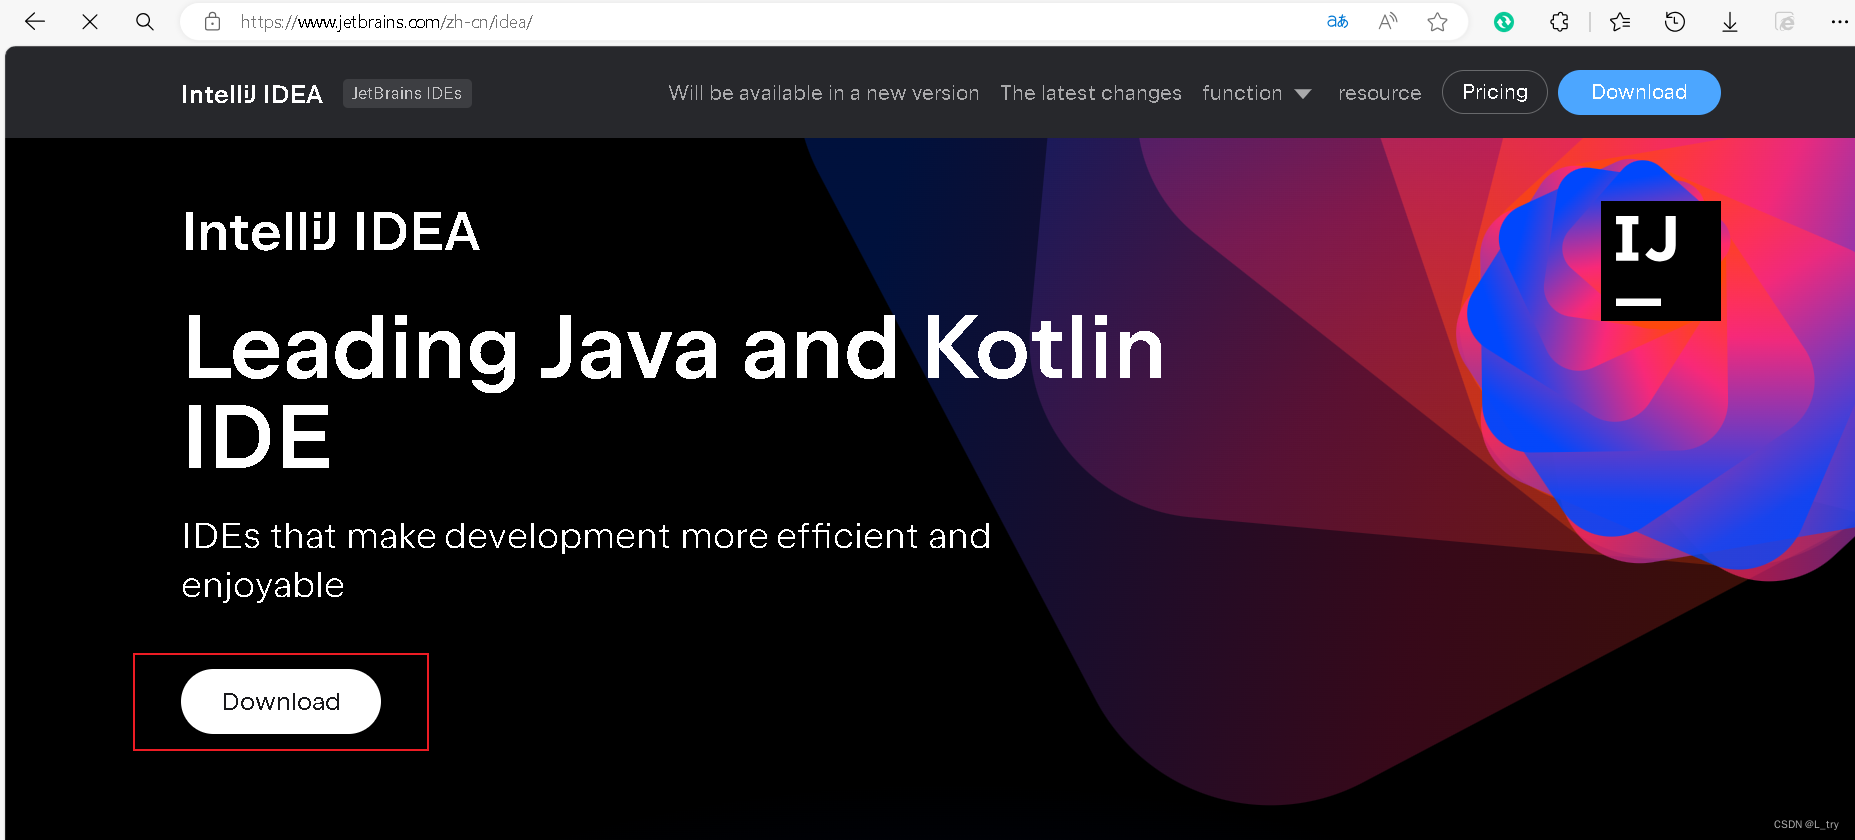Go back with the browser back arrow
Image resolution: width=1855 pixels, height=840 pixels.
(35, 21)
